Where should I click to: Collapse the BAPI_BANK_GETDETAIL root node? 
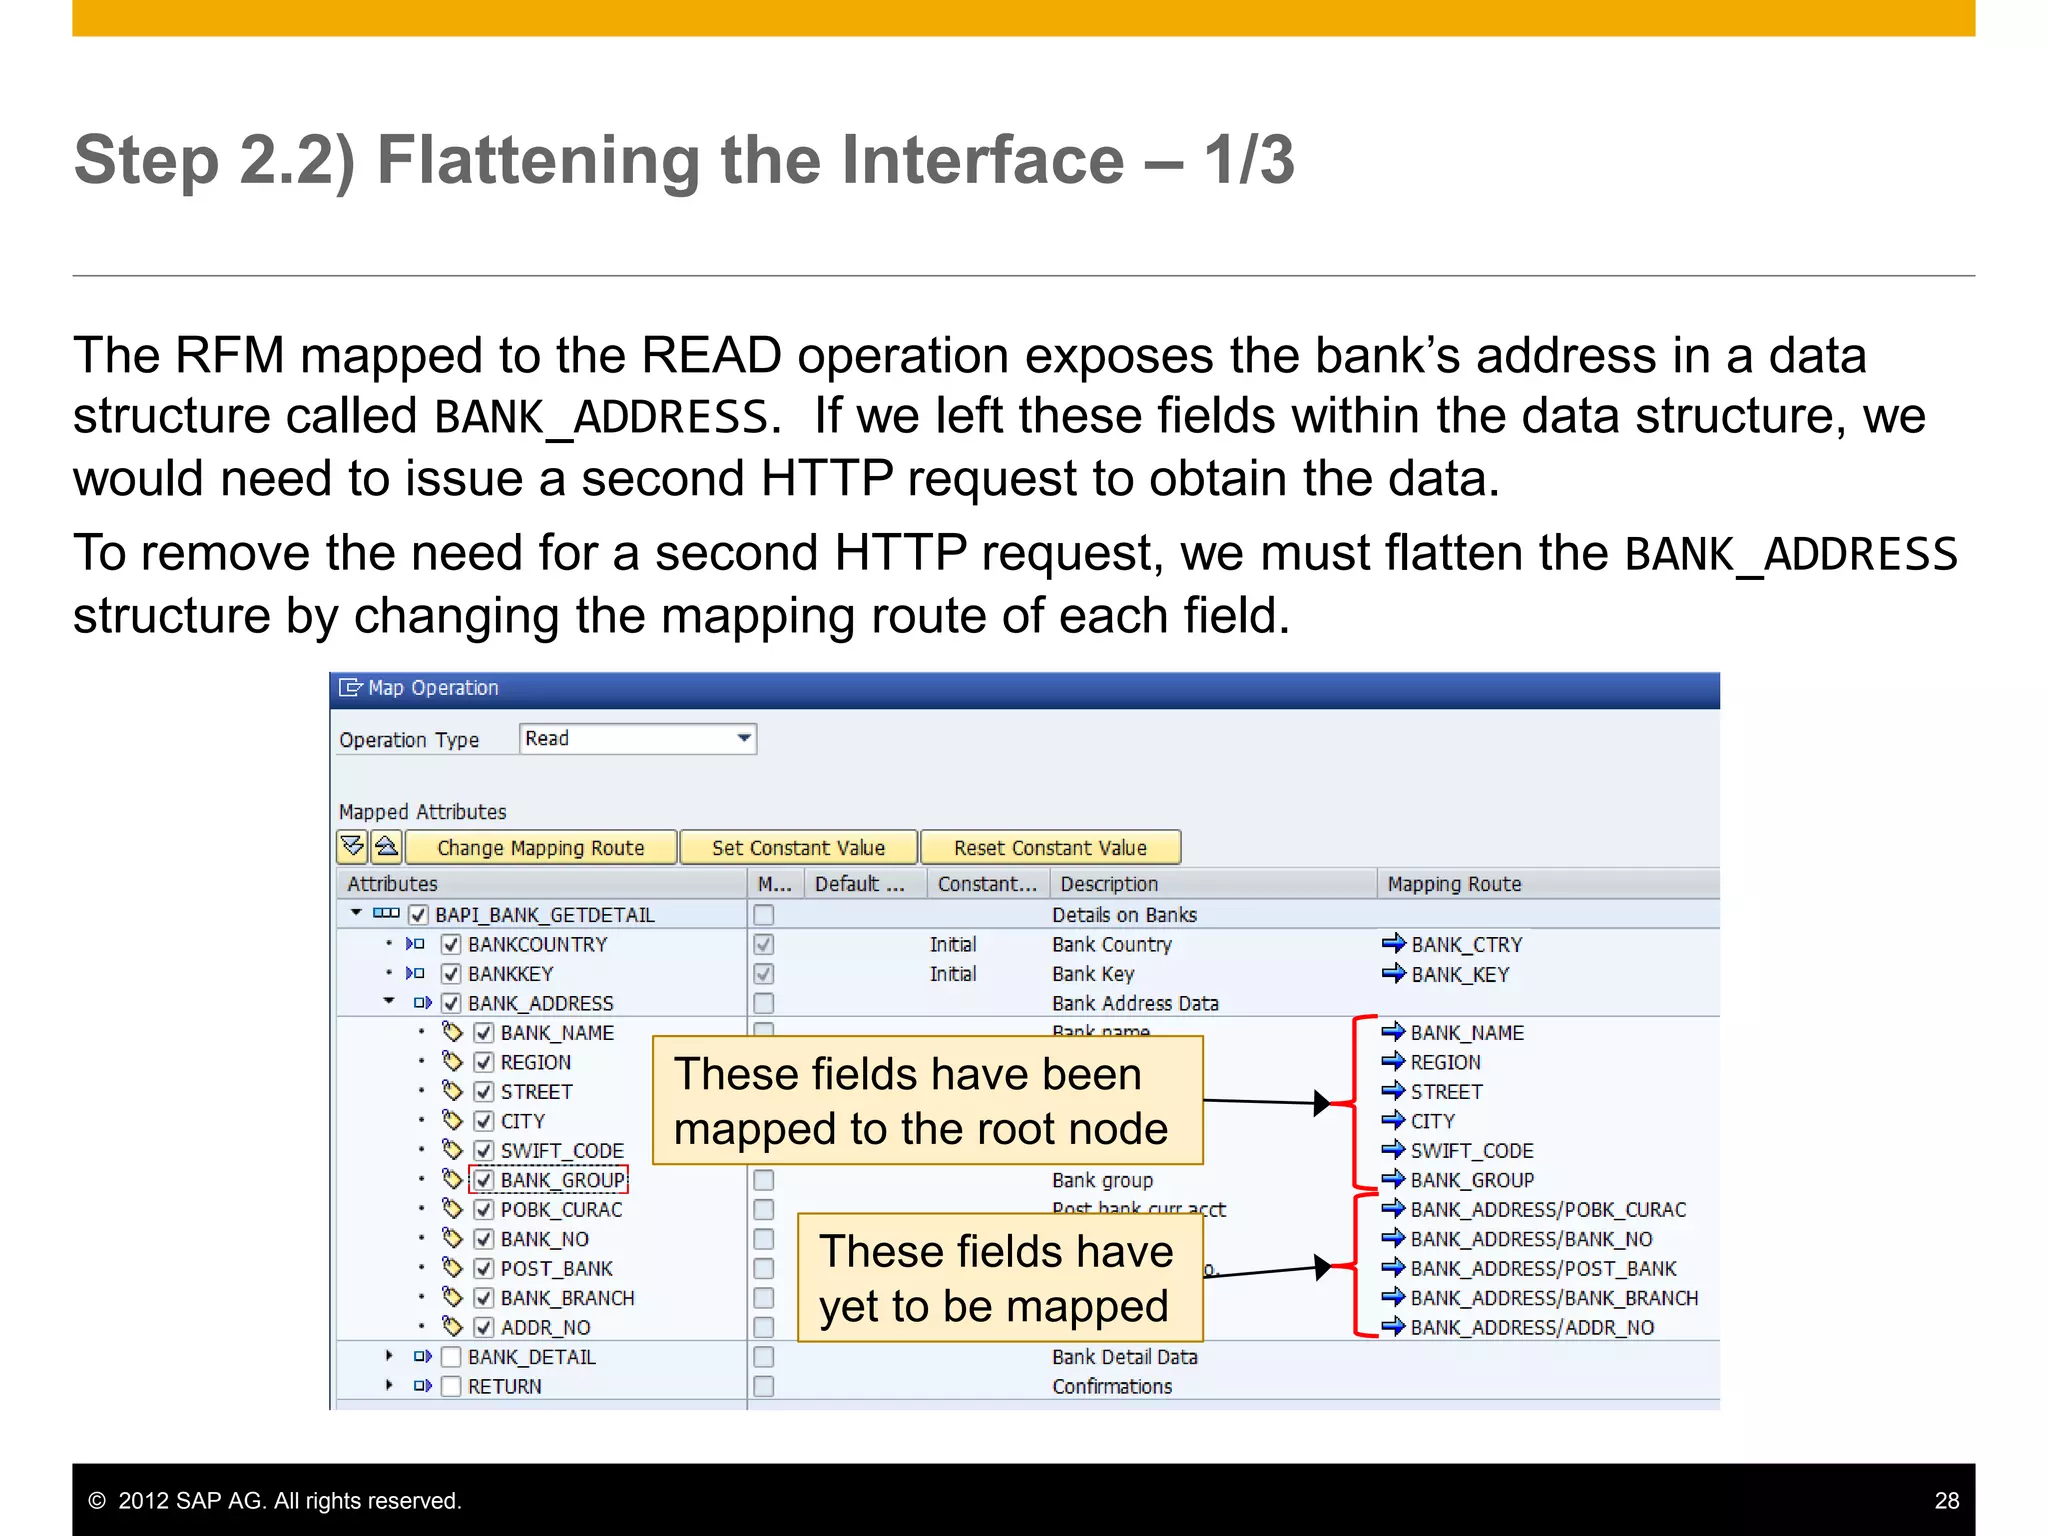[x=356, y=913]
